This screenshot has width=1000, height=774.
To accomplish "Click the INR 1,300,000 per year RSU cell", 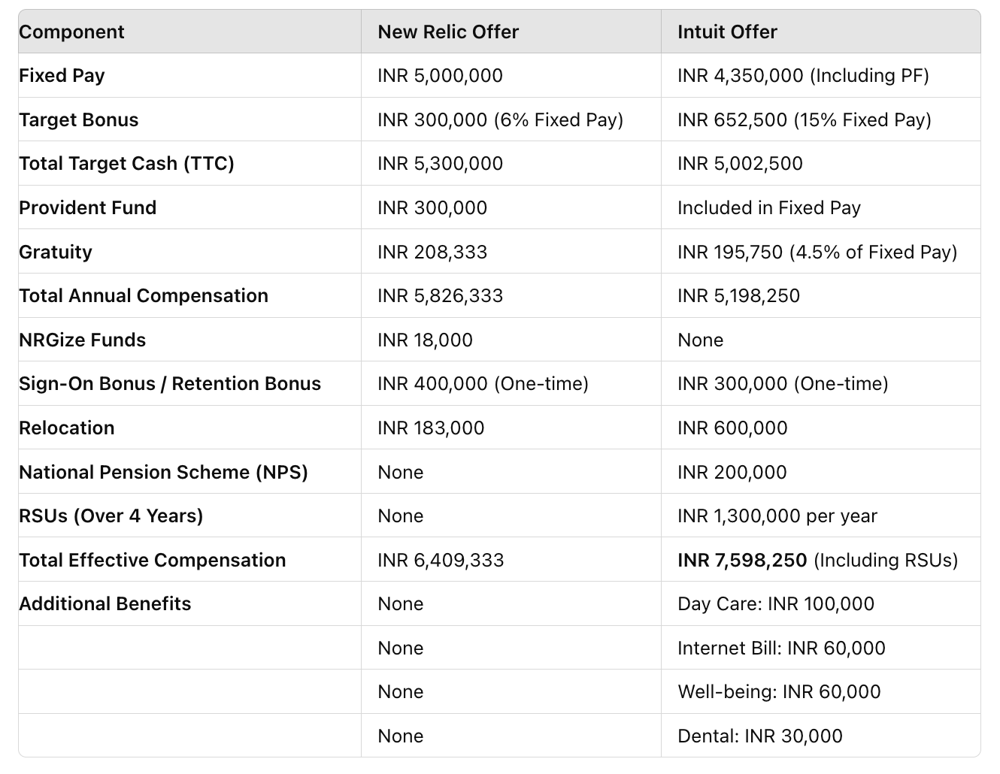I will tap(777, 516).
